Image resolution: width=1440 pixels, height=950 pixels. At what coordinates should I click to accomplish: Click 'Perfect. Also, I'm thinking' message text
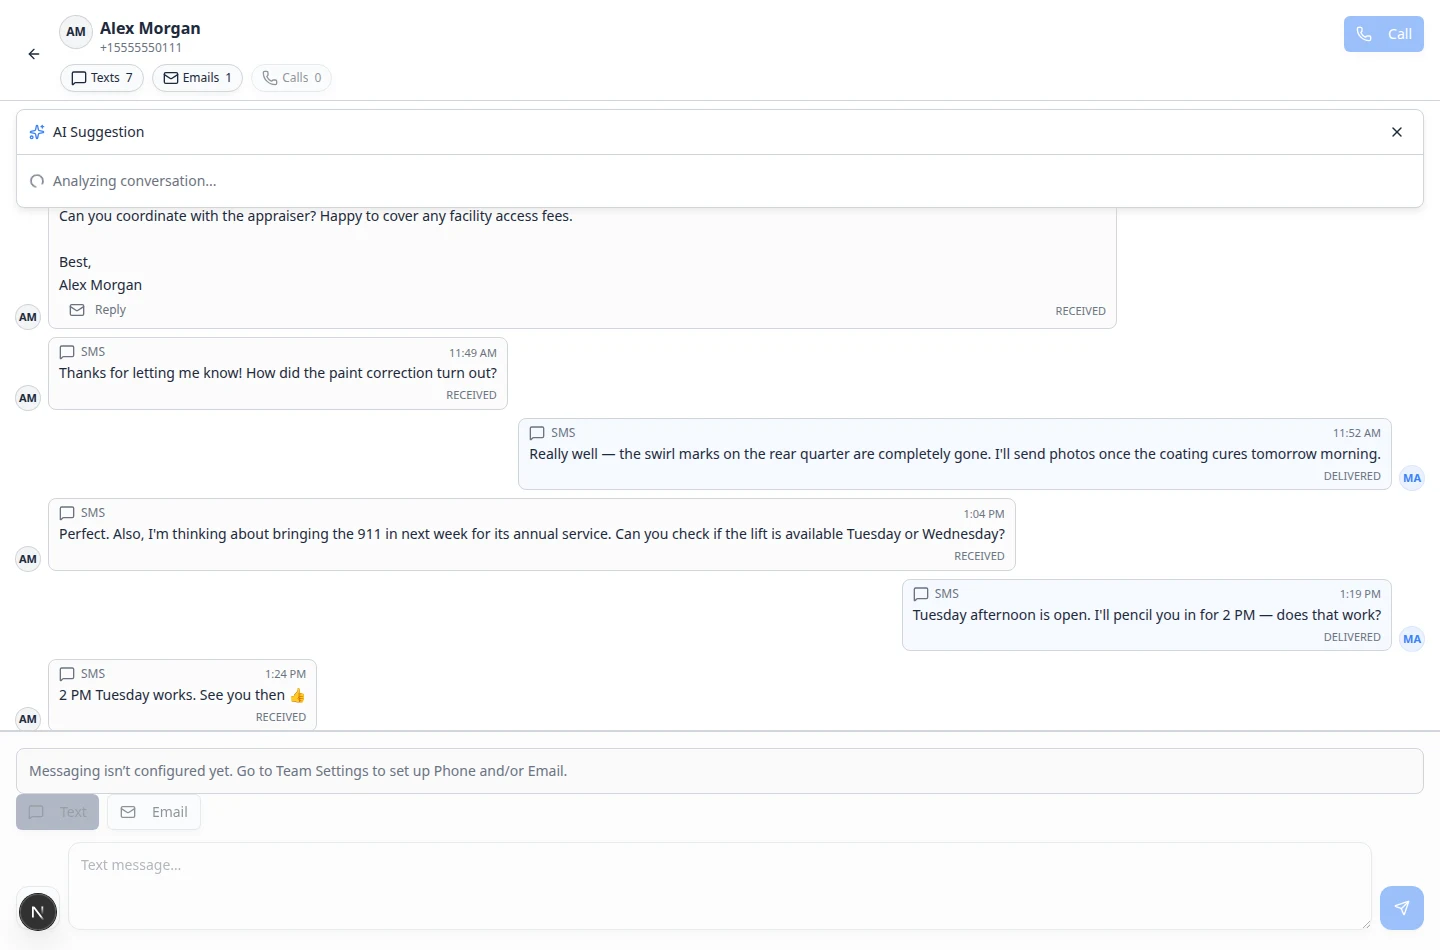[x=532, y=534]
